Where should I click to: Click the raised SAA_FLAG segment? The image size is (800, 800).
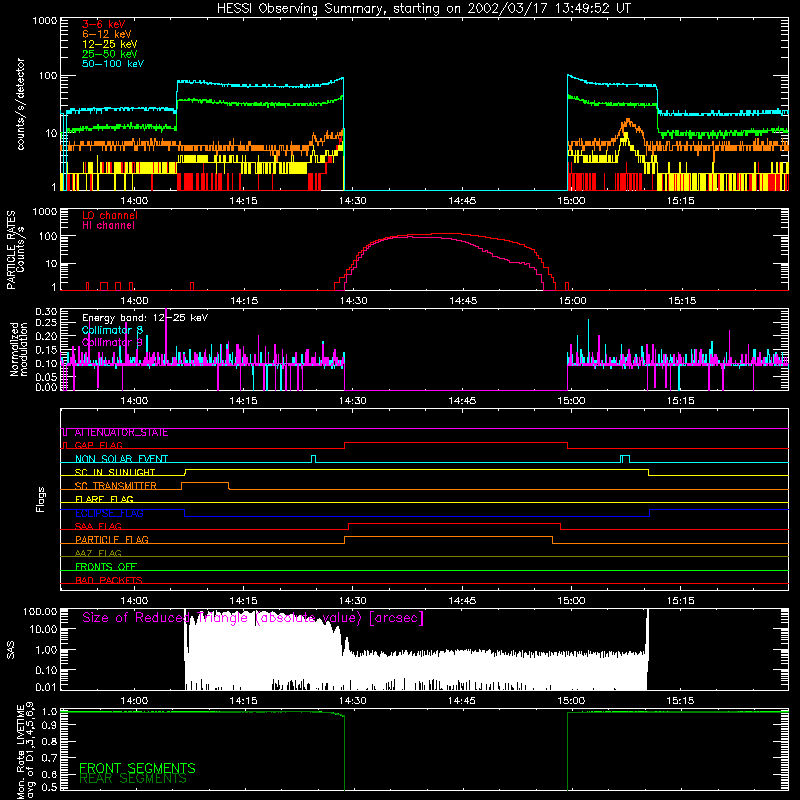pyautogui.click(x=454, y=523)
